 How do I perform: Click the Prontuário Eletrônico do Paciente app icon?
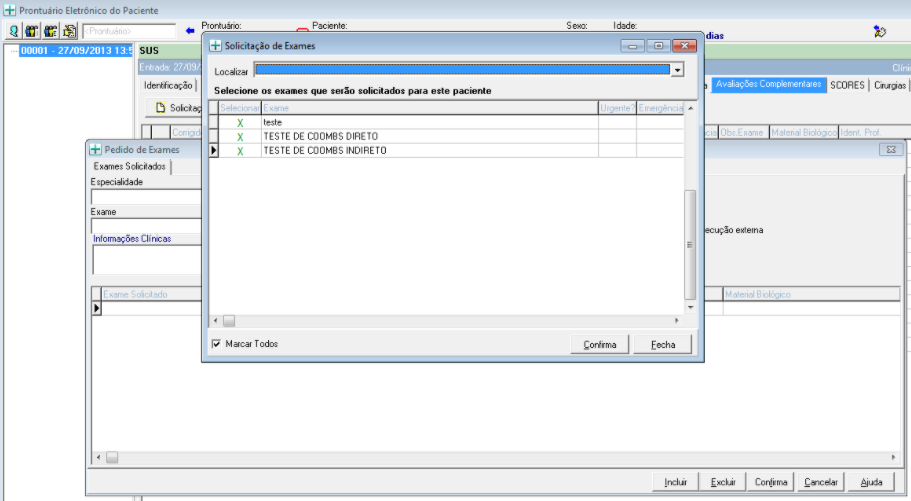9,10
